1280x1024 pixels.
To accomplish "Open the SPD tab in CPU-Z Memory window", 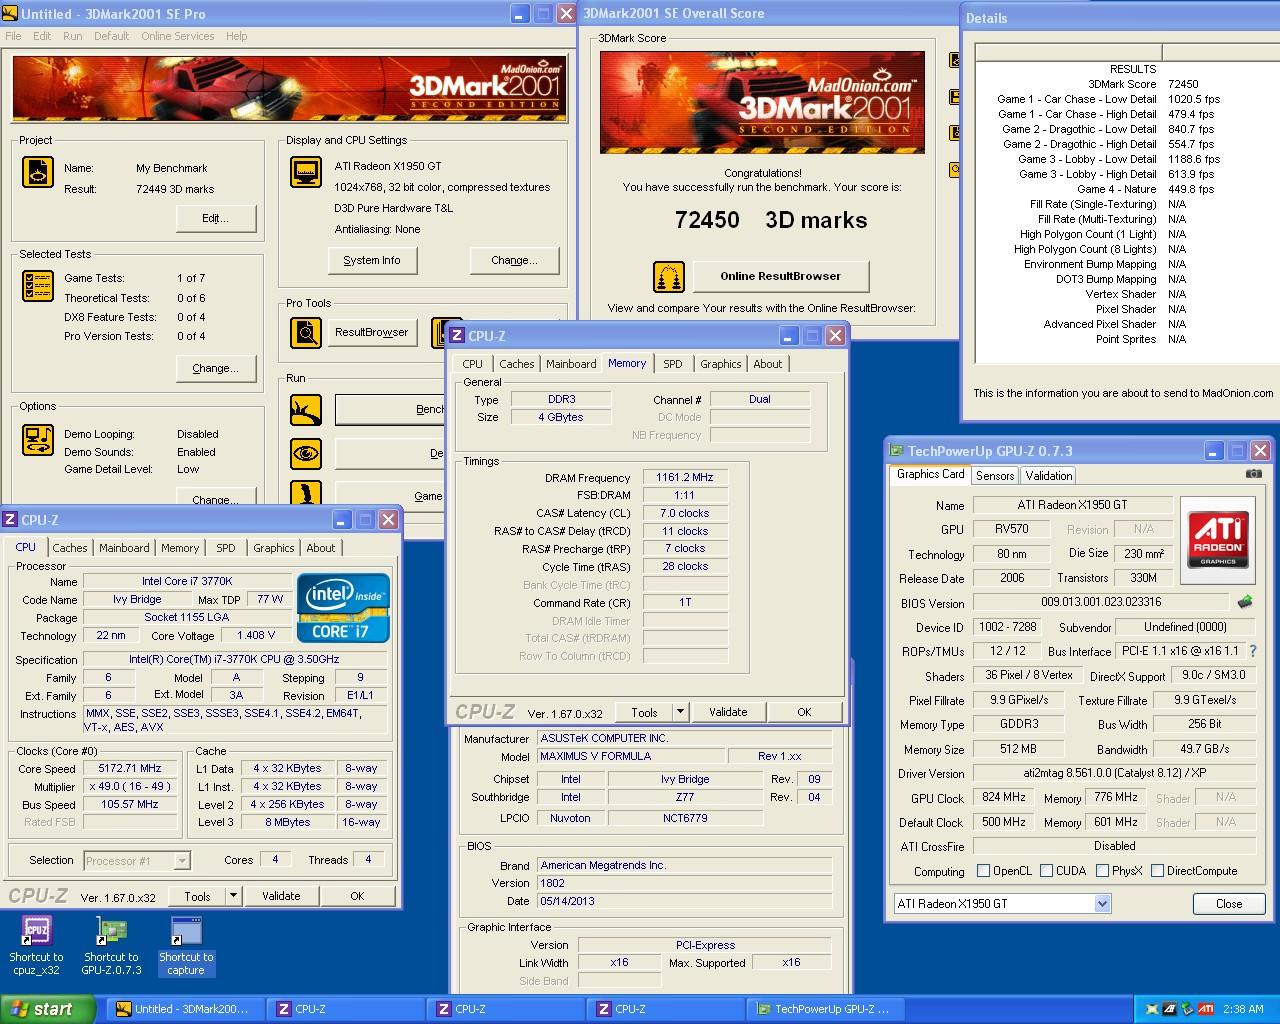I will pyautogui.click(x=673, y=364).
